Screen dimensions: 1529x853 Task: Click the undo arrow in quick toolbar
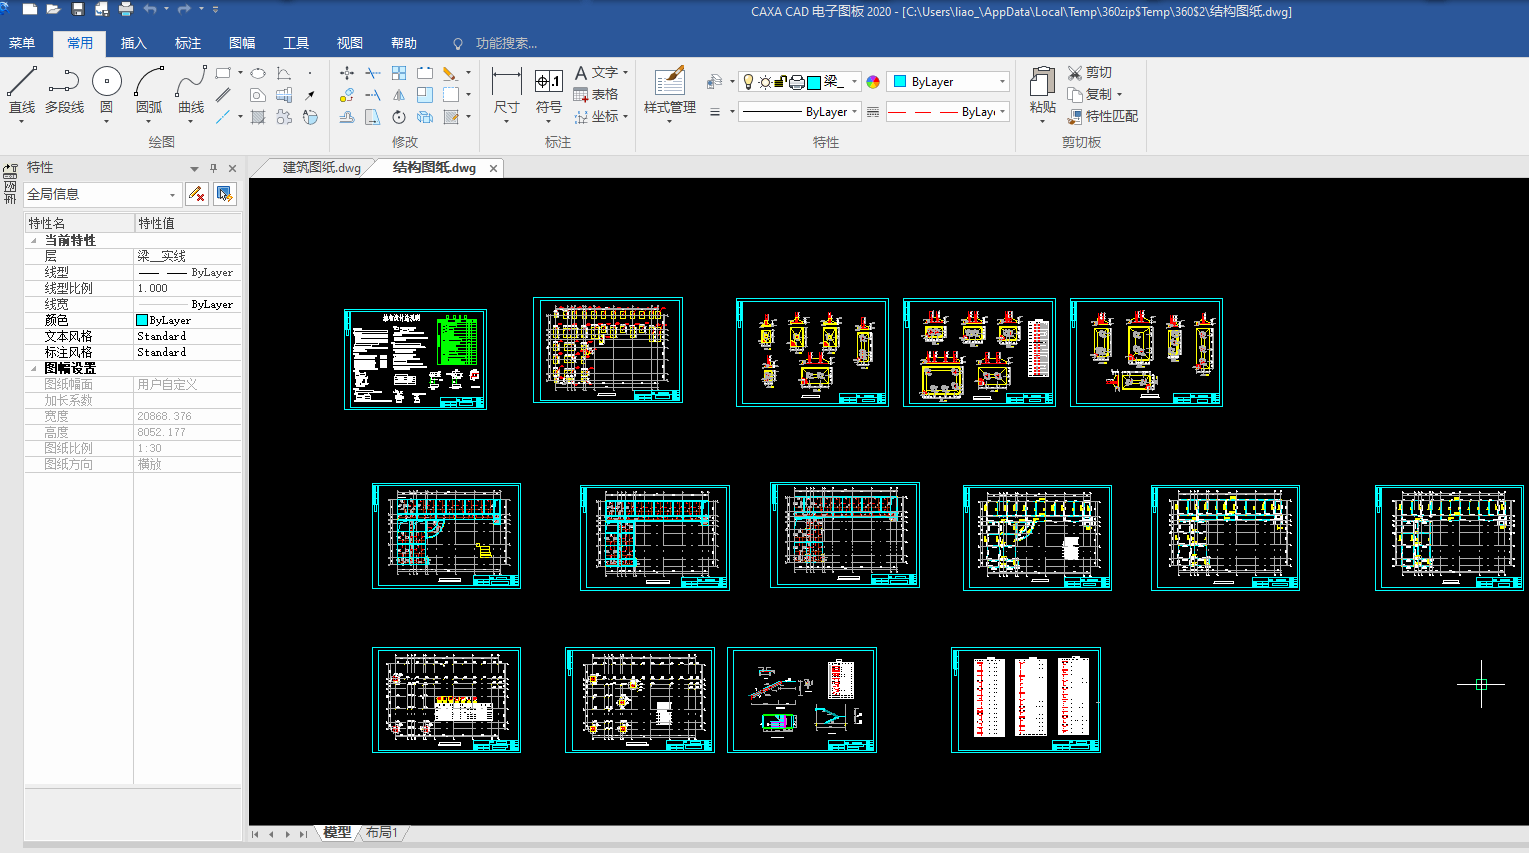(x=150, y=9)
